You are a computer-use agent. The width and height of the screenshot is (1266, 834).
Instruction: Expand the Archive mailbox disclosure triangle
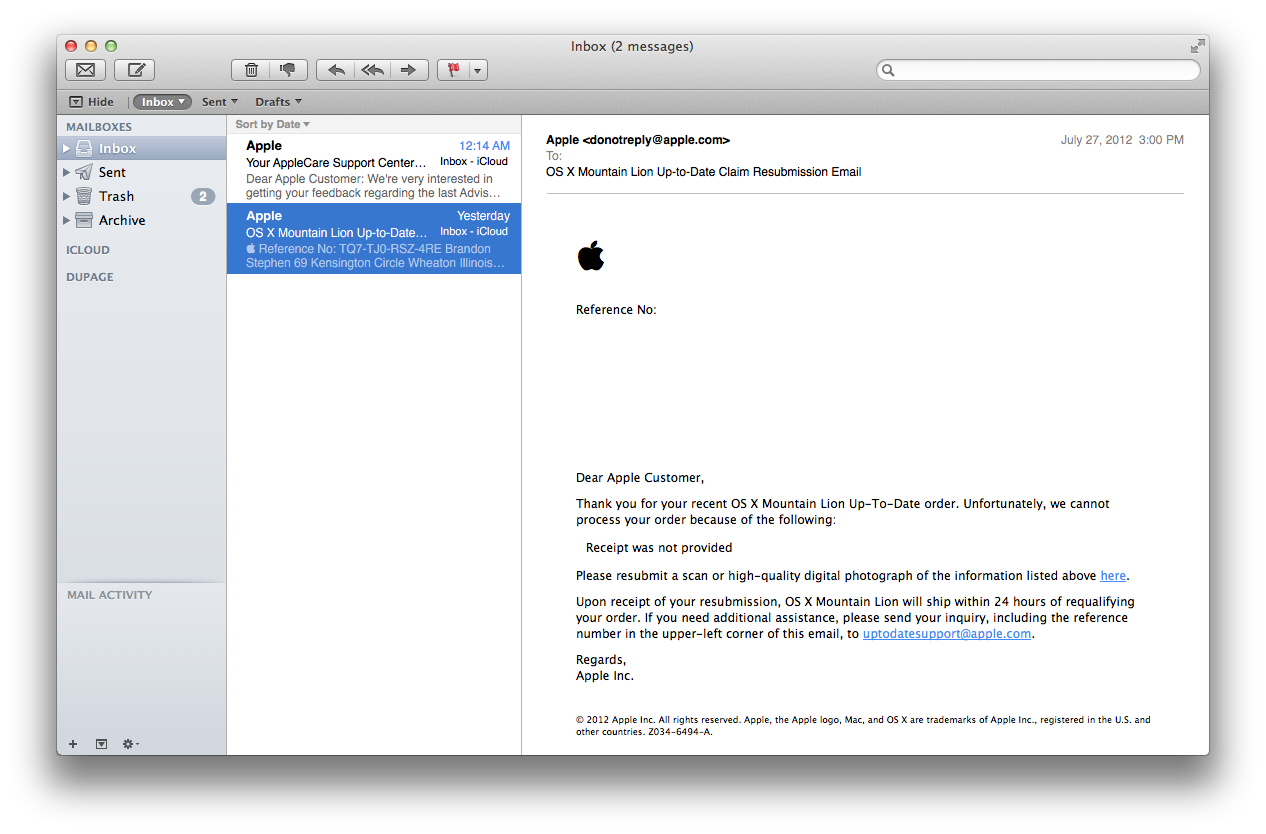pos(67,220)
